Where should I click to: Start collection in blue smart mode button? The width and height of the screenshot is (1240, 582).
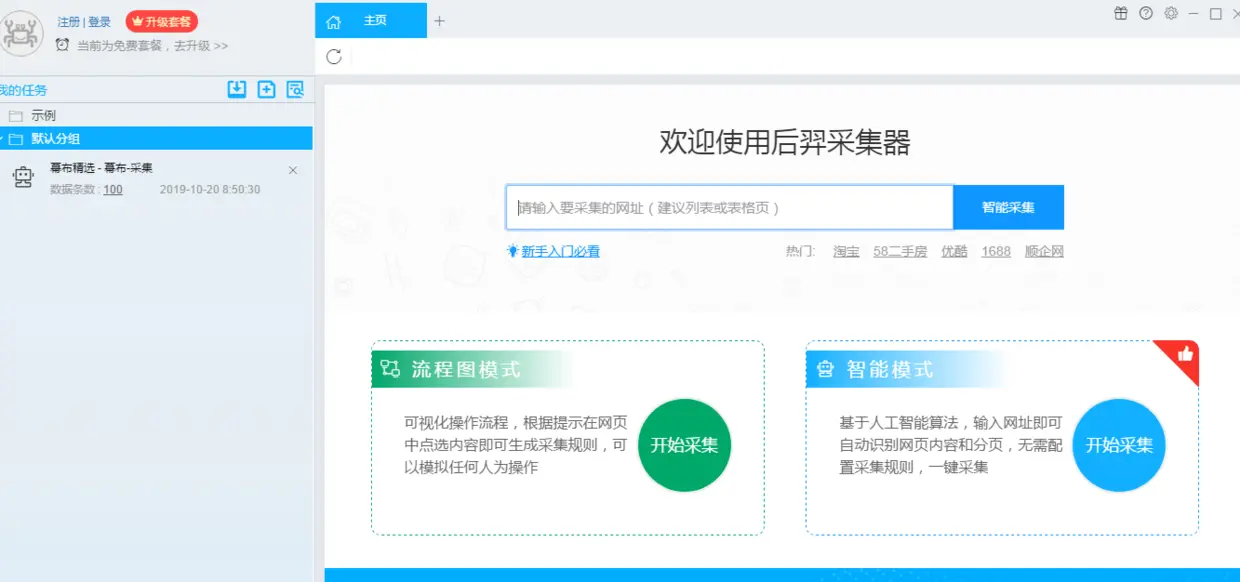pos(1119,445)
